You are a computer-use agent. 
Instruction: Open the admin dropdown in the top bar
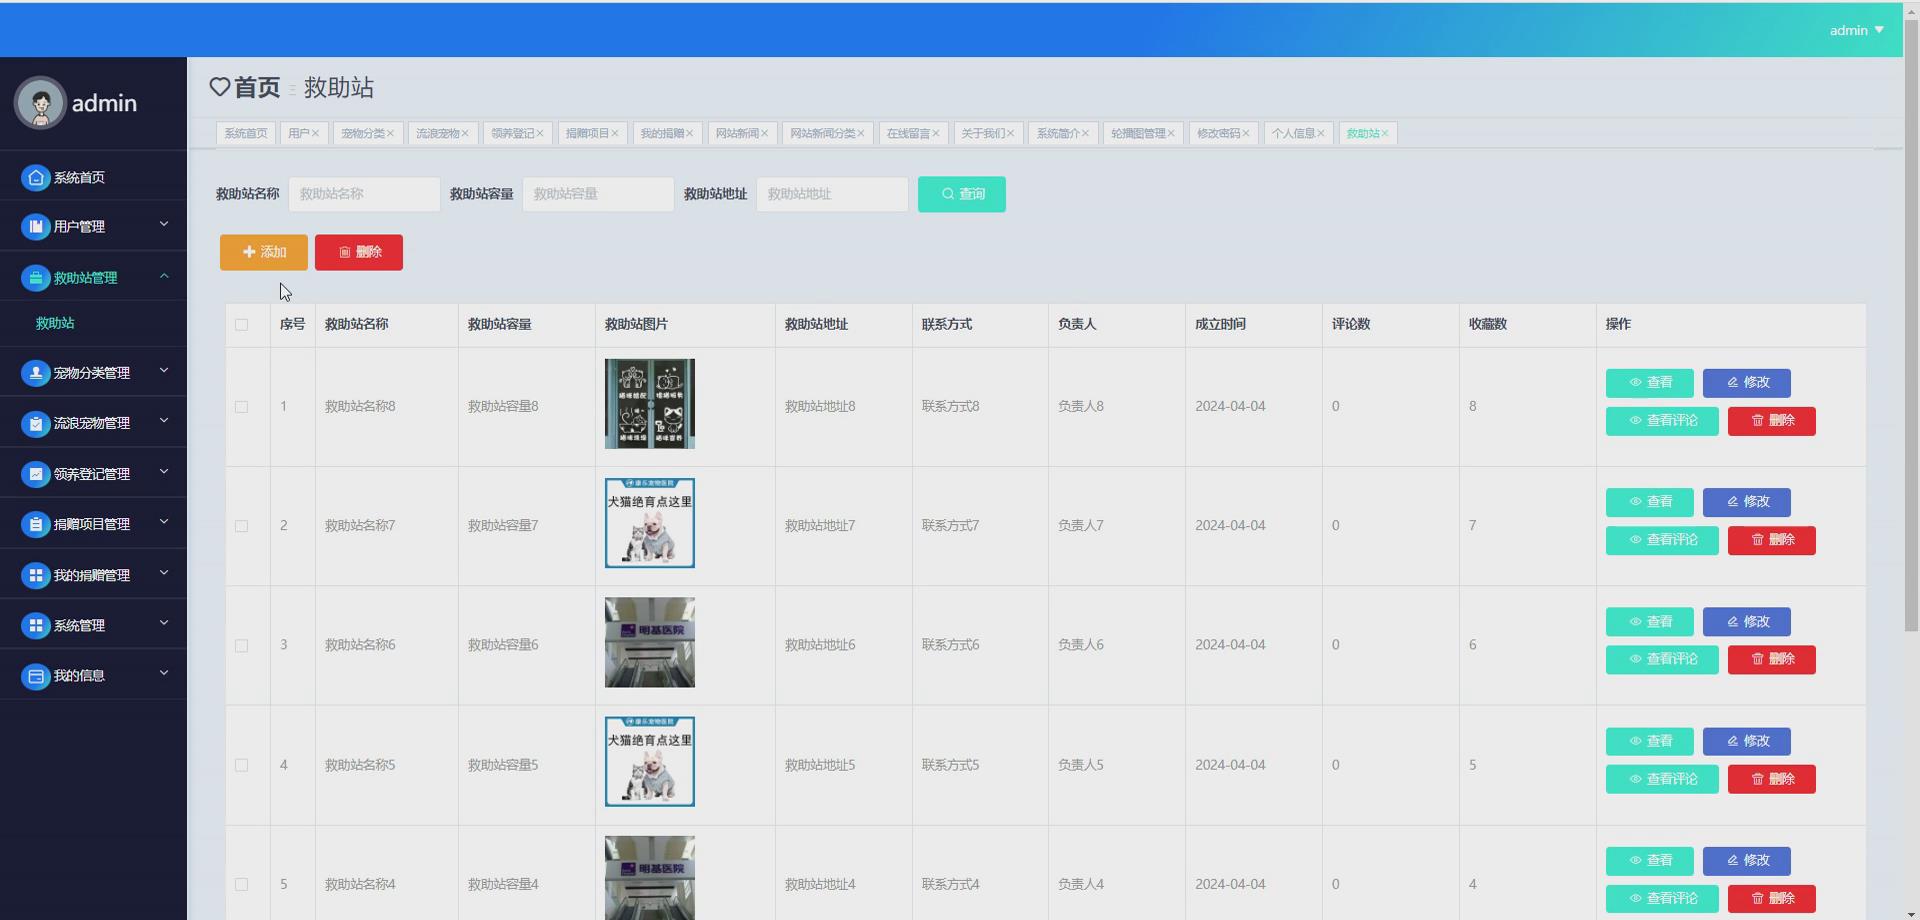tap(1856, 30)
